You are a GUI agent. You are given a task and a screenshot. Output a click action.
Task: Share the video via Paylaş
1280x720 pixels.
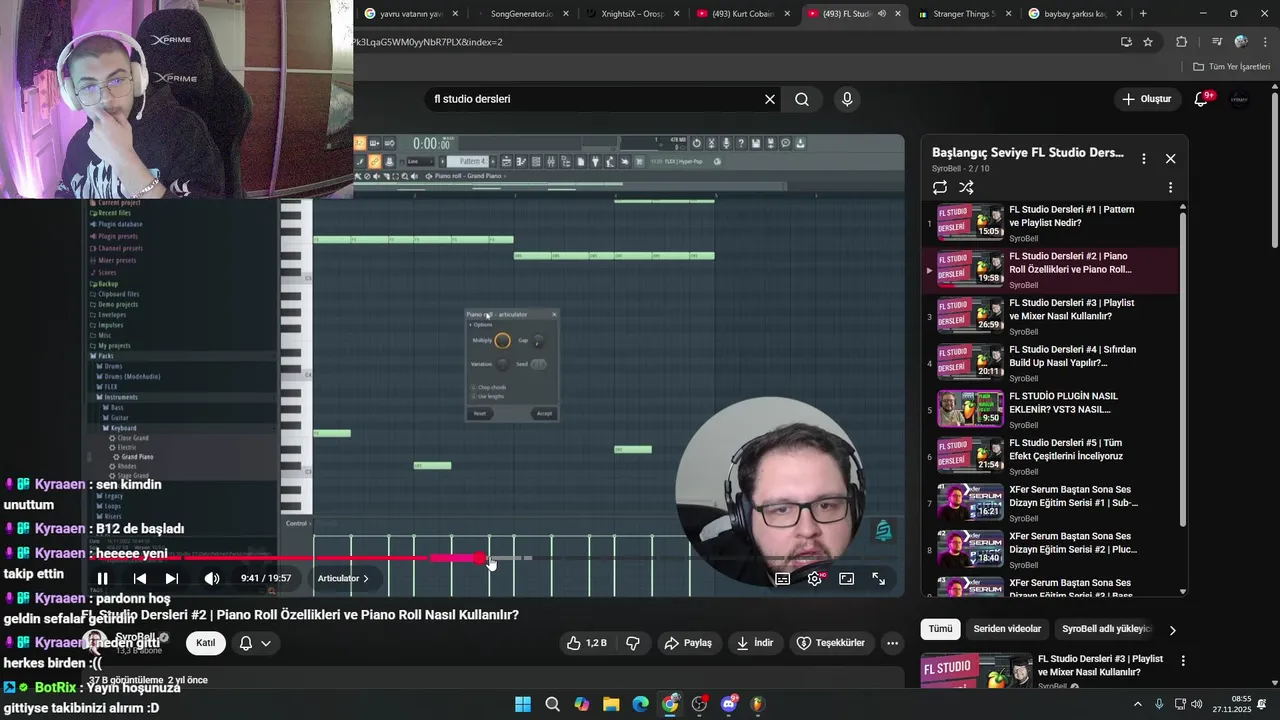pos(689,643)
